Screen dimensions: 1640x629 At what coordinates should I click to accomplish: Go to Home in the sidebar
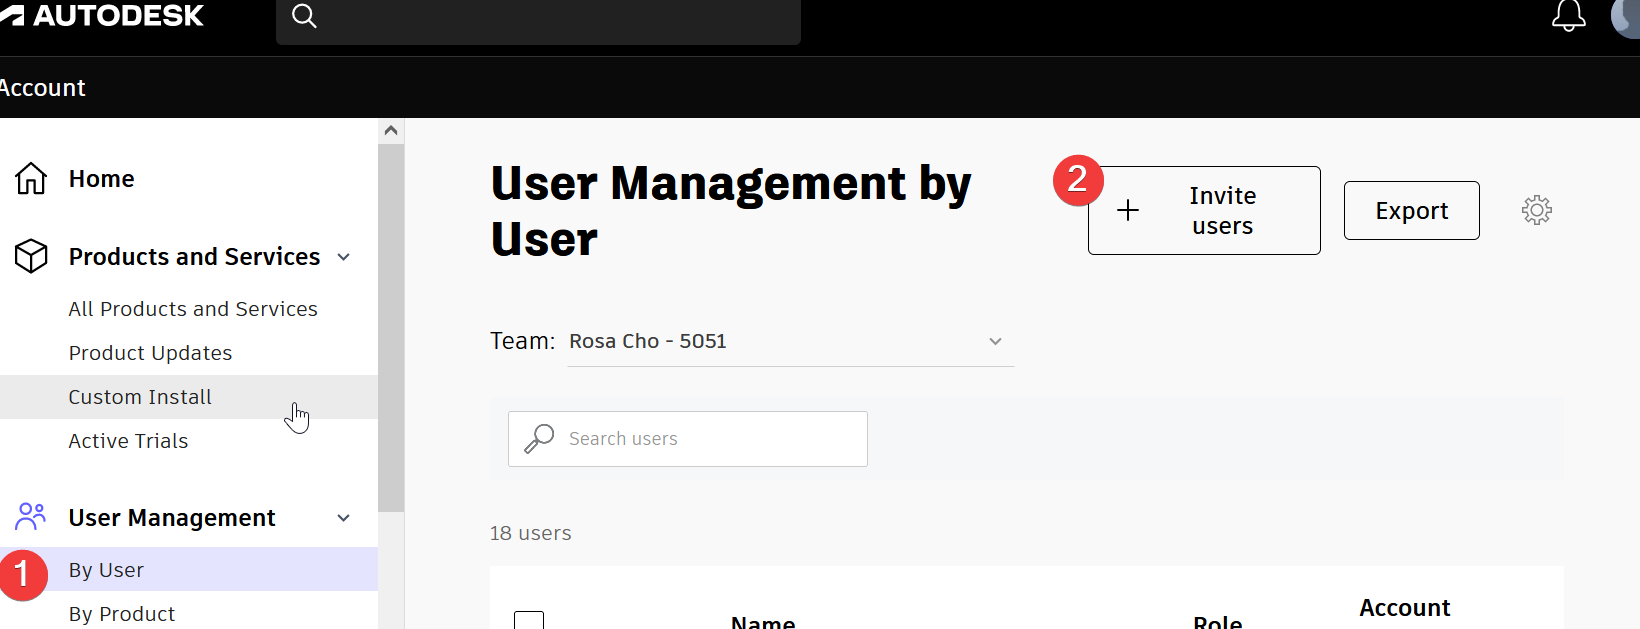101,178
